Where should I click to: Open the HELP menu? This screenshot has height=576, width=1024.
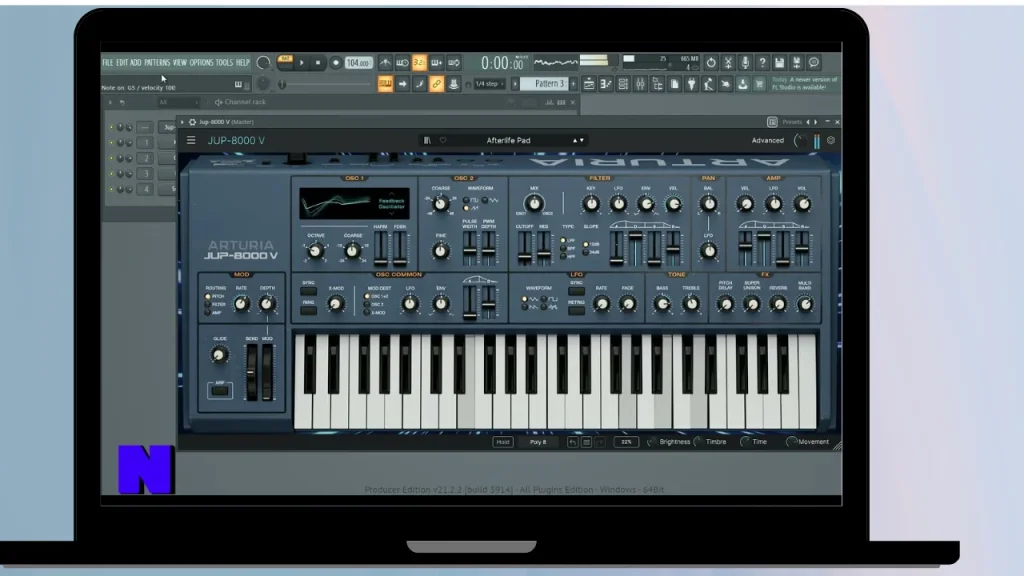tap(243, 63)
